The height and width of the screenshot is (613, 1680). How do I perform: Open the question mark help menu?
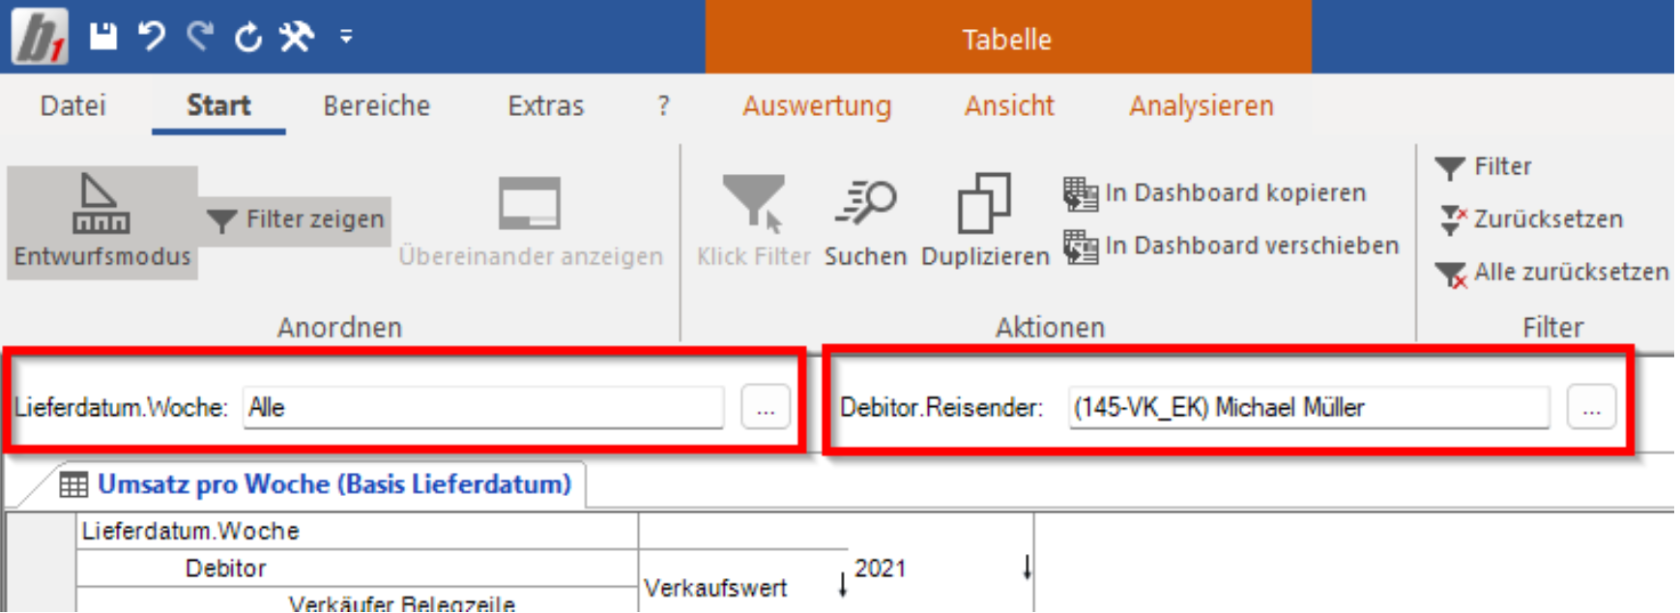(663, 105)
